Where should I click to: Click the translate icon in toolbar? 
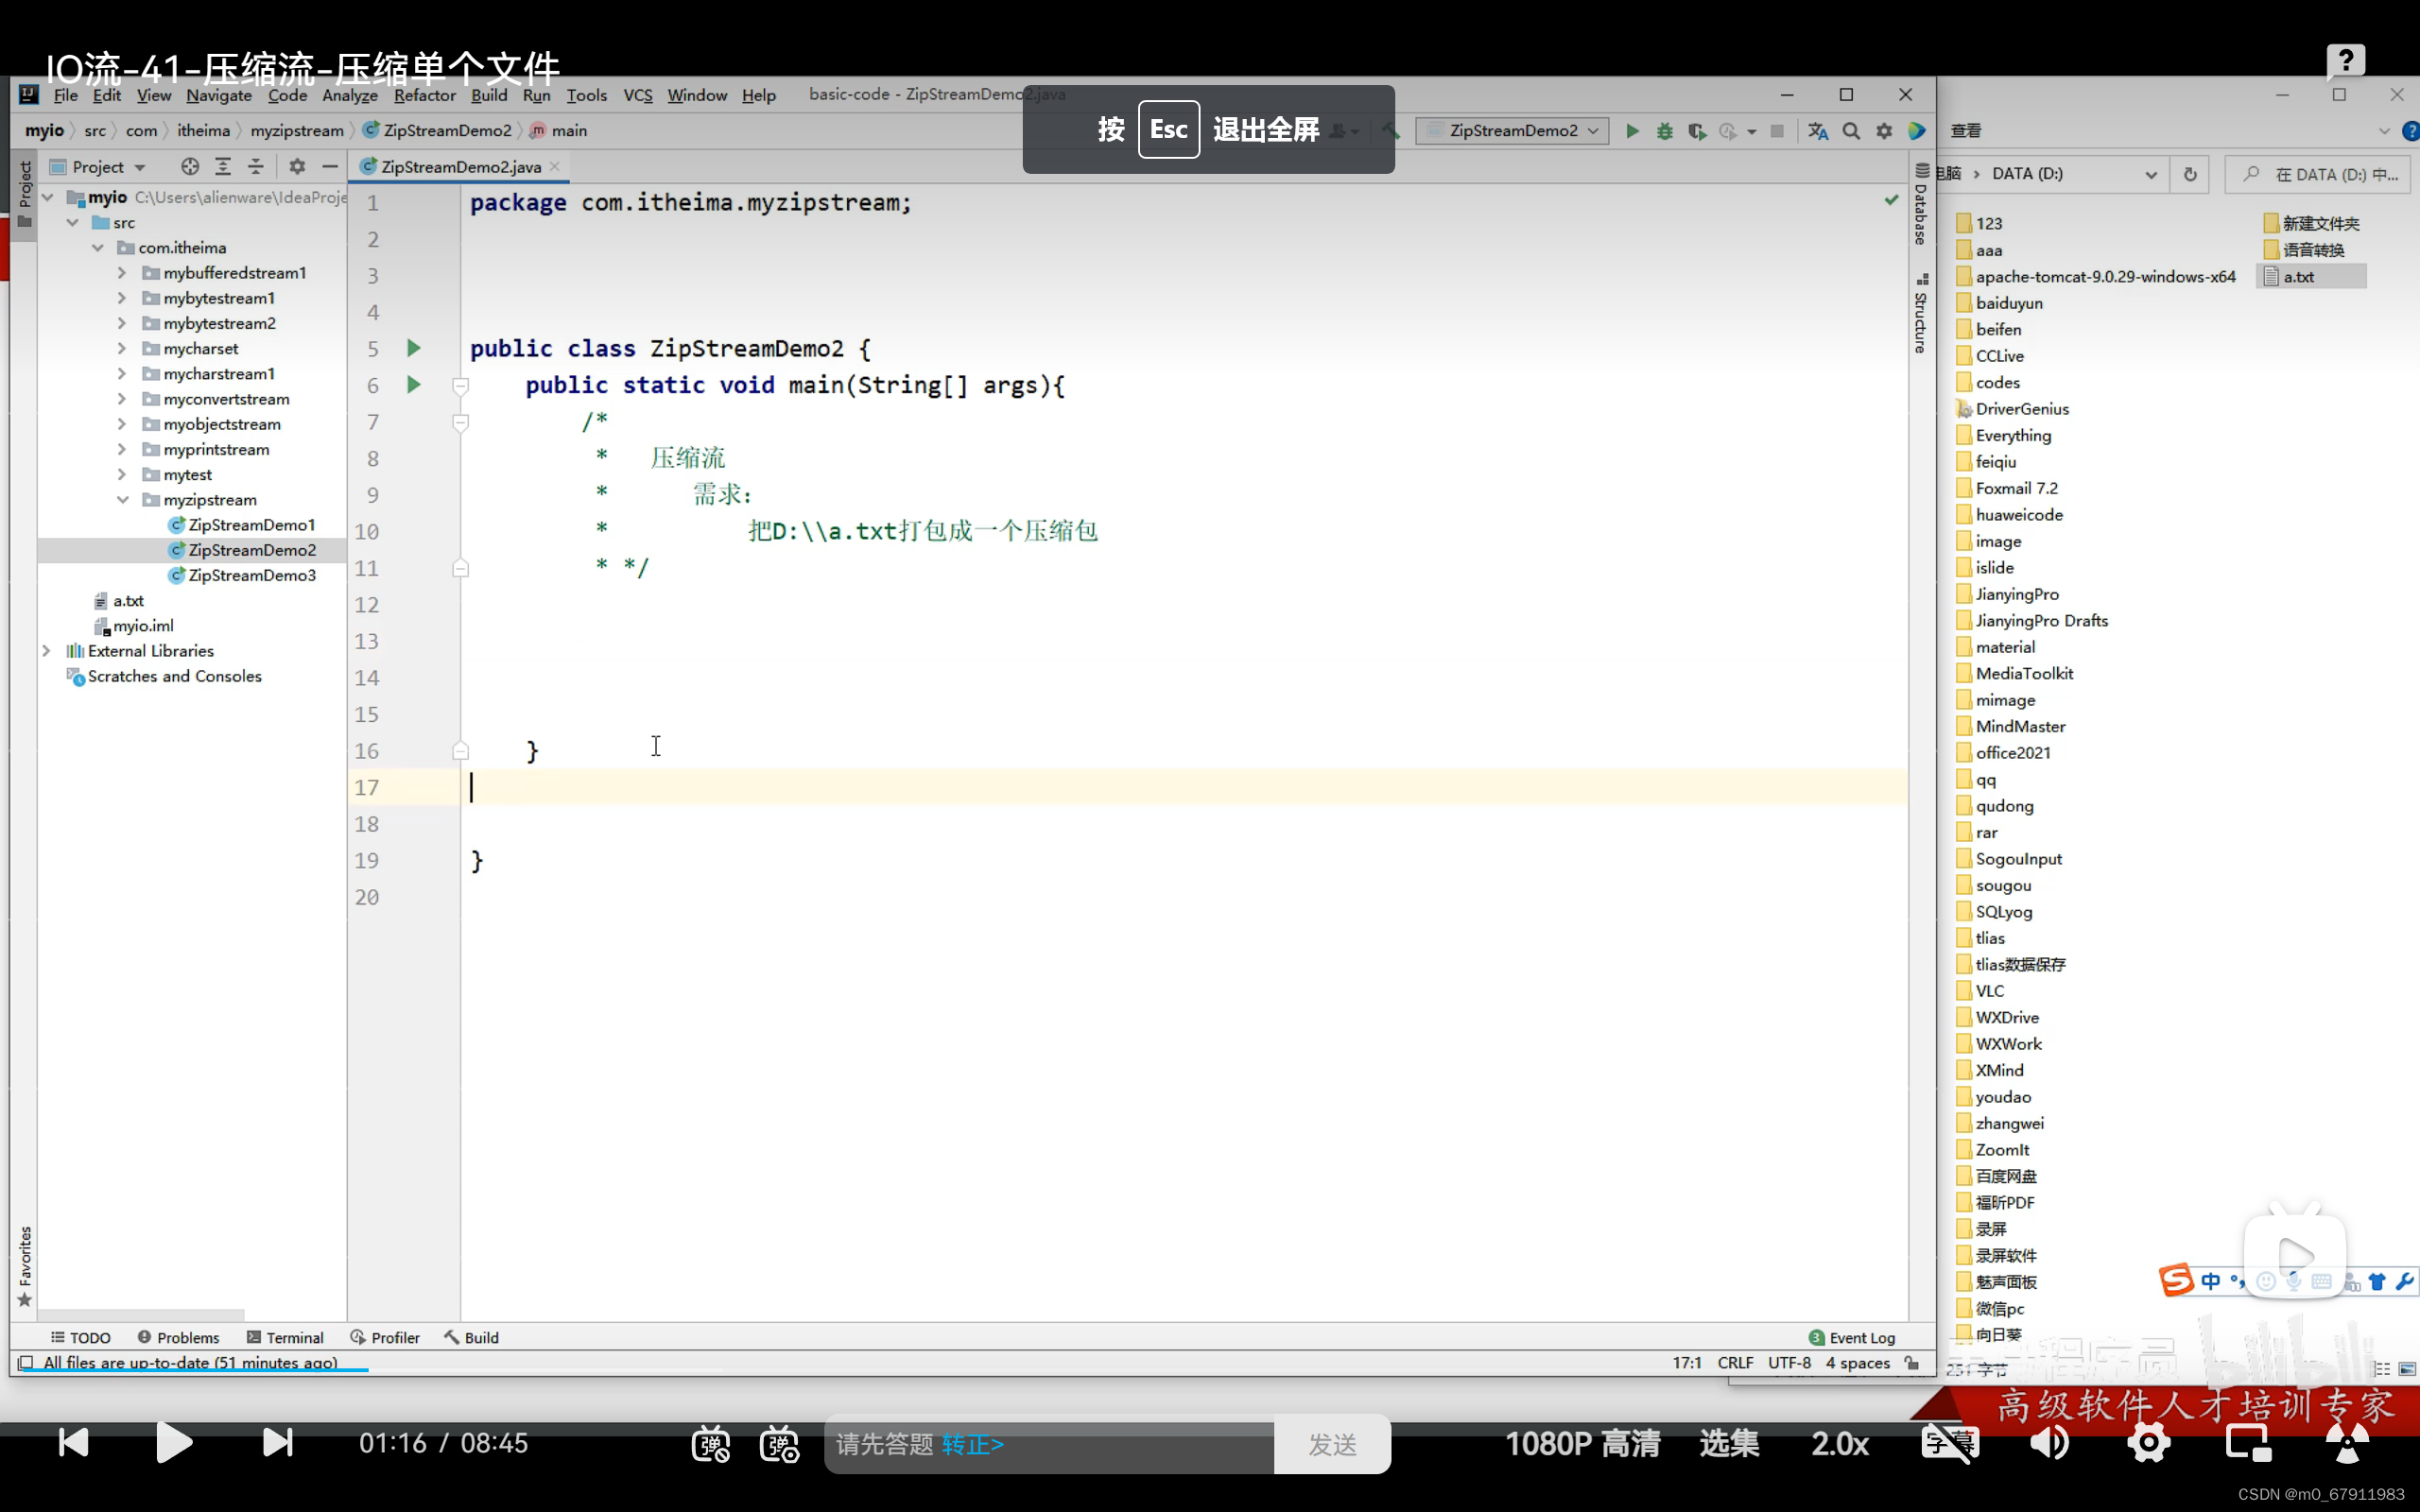tap(1818, 131)
